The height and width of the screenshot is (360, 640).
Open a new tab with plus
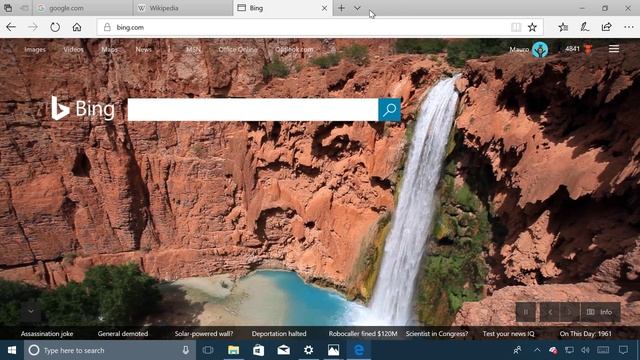pyautogui.click(x=341, y=8)
